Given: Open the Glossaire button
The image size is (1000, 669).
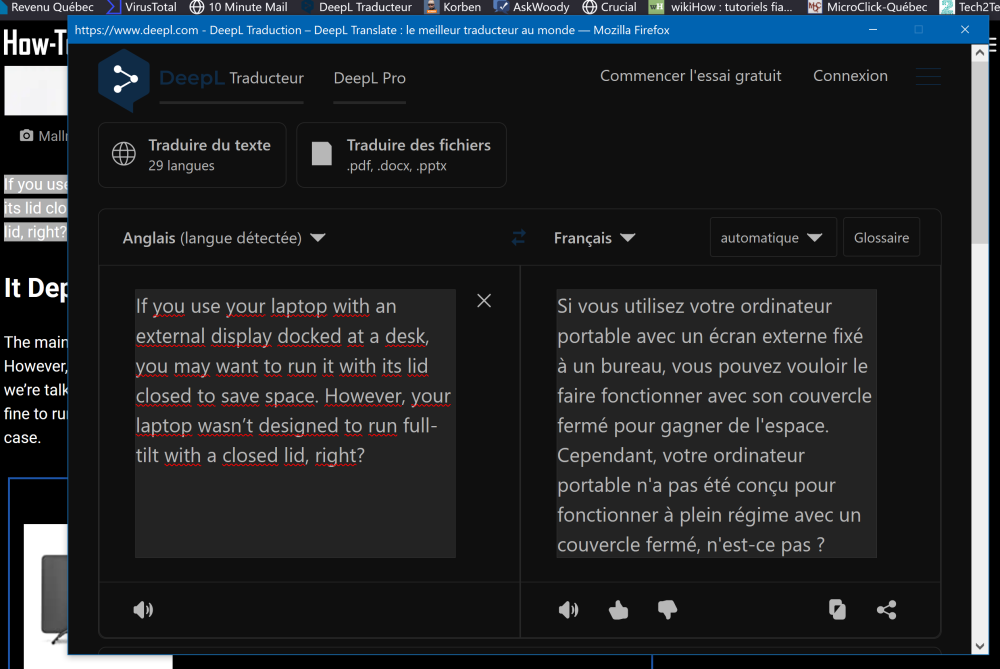Looking at the screenshot, I should coord(881,237).
